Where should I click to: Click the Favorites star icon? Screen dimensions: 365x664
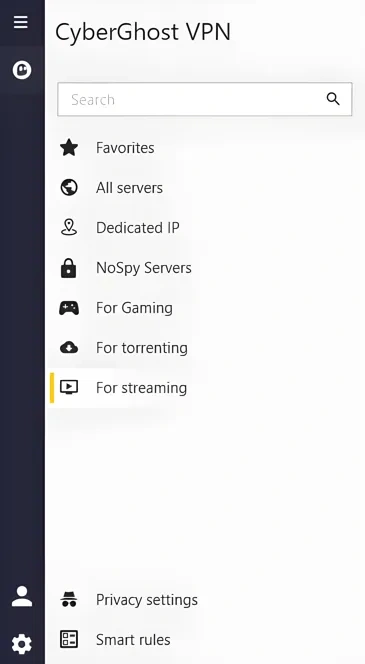coord(69,148)
